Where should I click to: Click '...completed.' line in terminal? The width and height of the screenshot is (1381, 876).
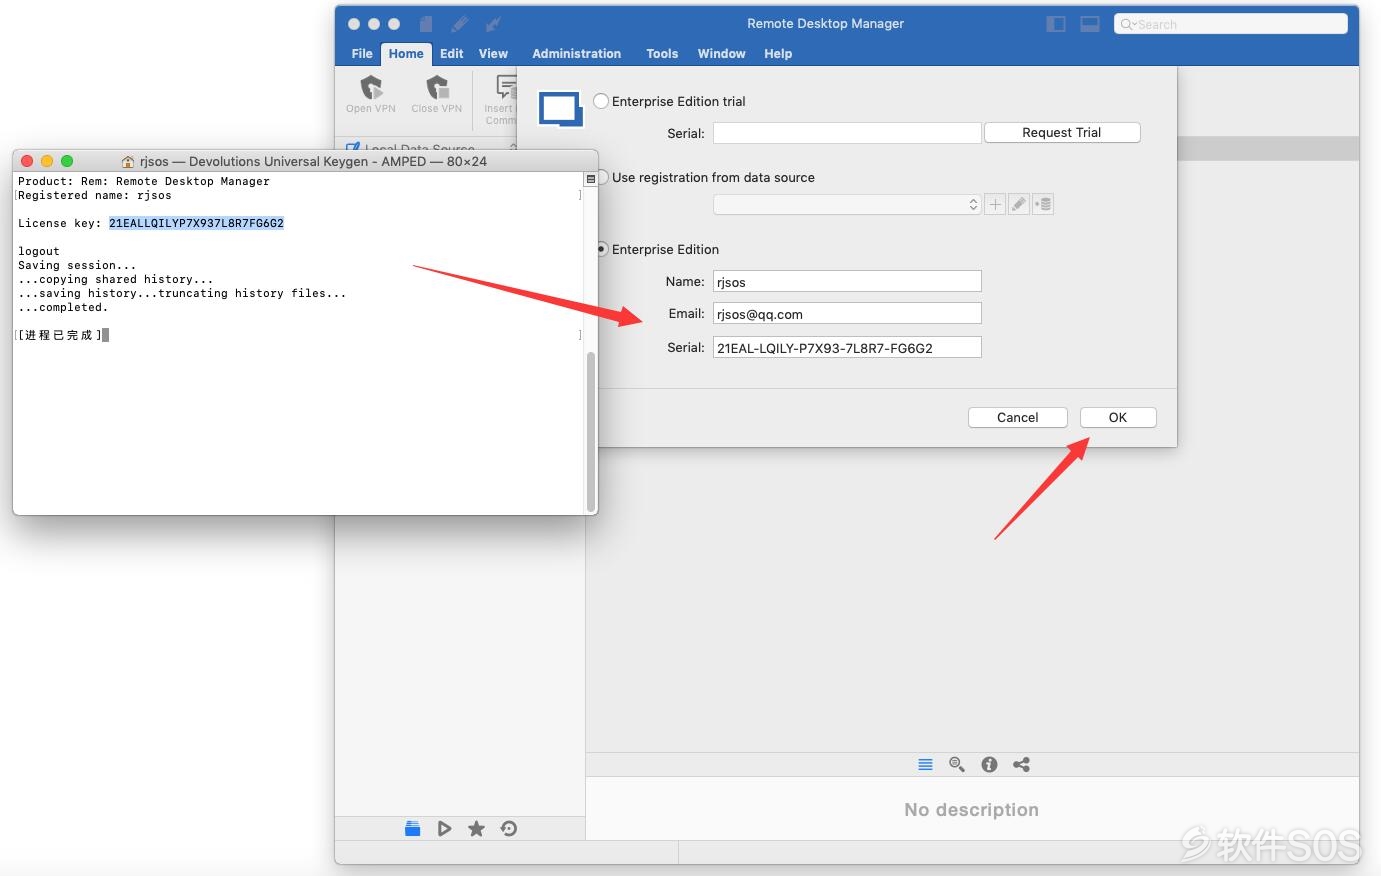pyautogui.click(x=63, y=307)
